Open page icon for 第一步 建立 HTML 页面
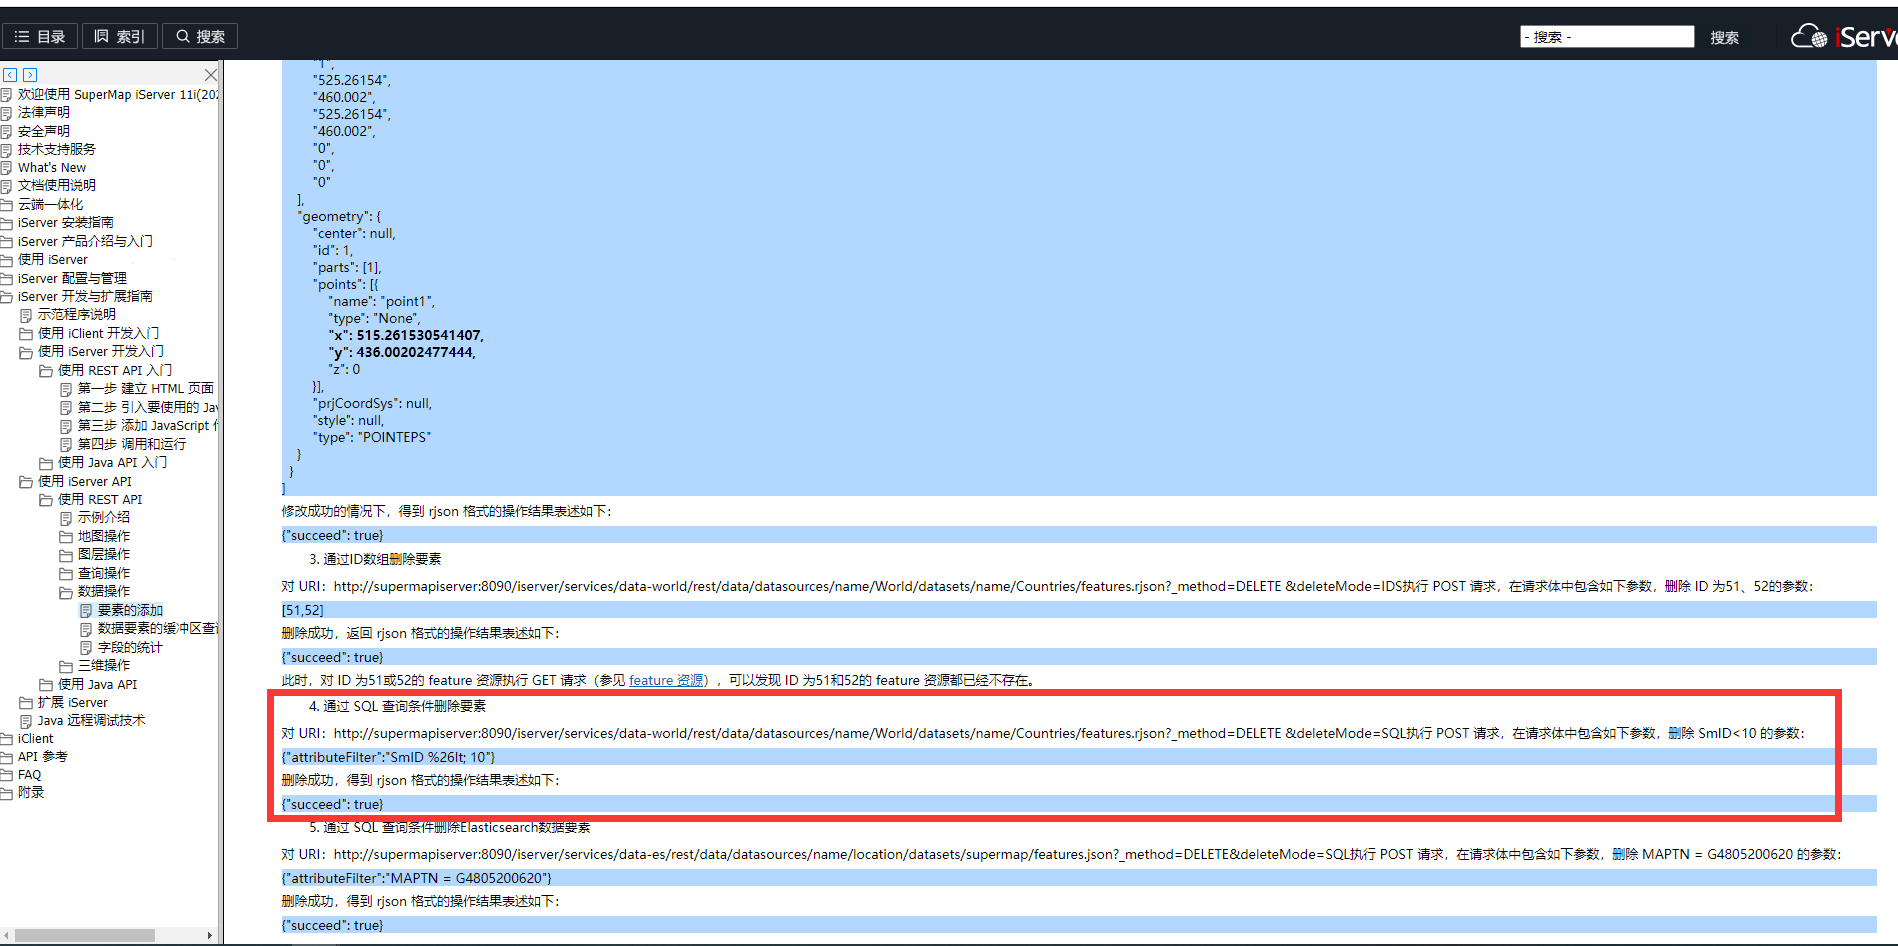The height and width of the screenshot is (946, 1898). (x=66, y=389)
